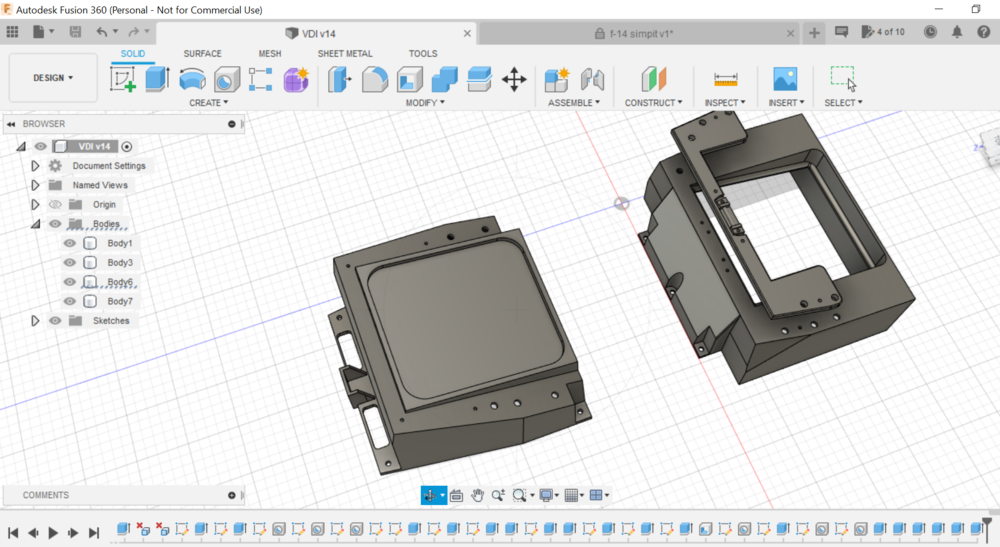Hide Body1 using its eye icon
Screen dimensions: 1000x547
point(70,243)
